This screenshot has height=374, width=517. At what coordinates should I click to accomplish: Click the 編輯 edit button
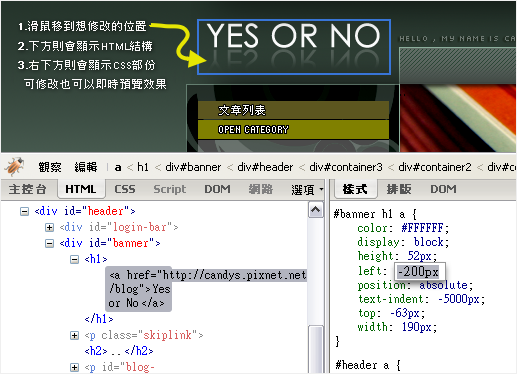pyautogui.click(x=86, y=167)
